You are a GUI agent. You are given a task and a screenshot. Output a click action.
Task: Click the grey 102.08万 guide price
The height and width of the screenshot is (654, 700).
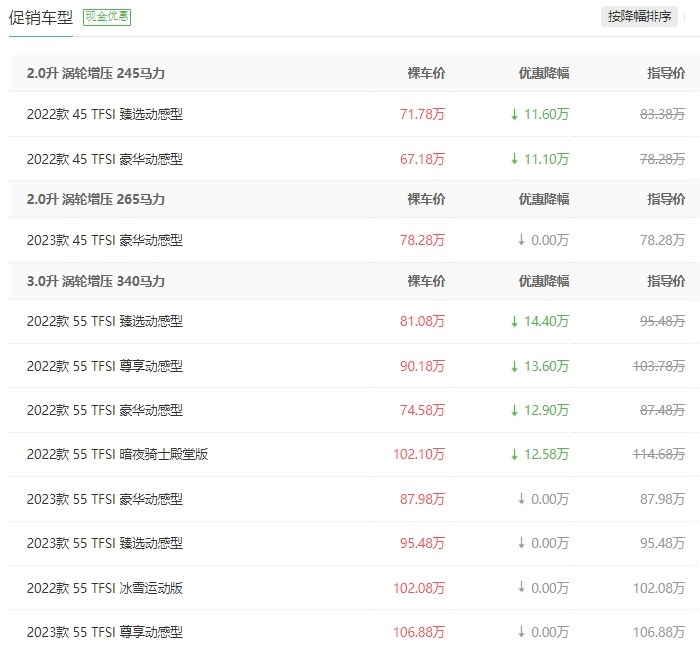[x=659, y=588]
